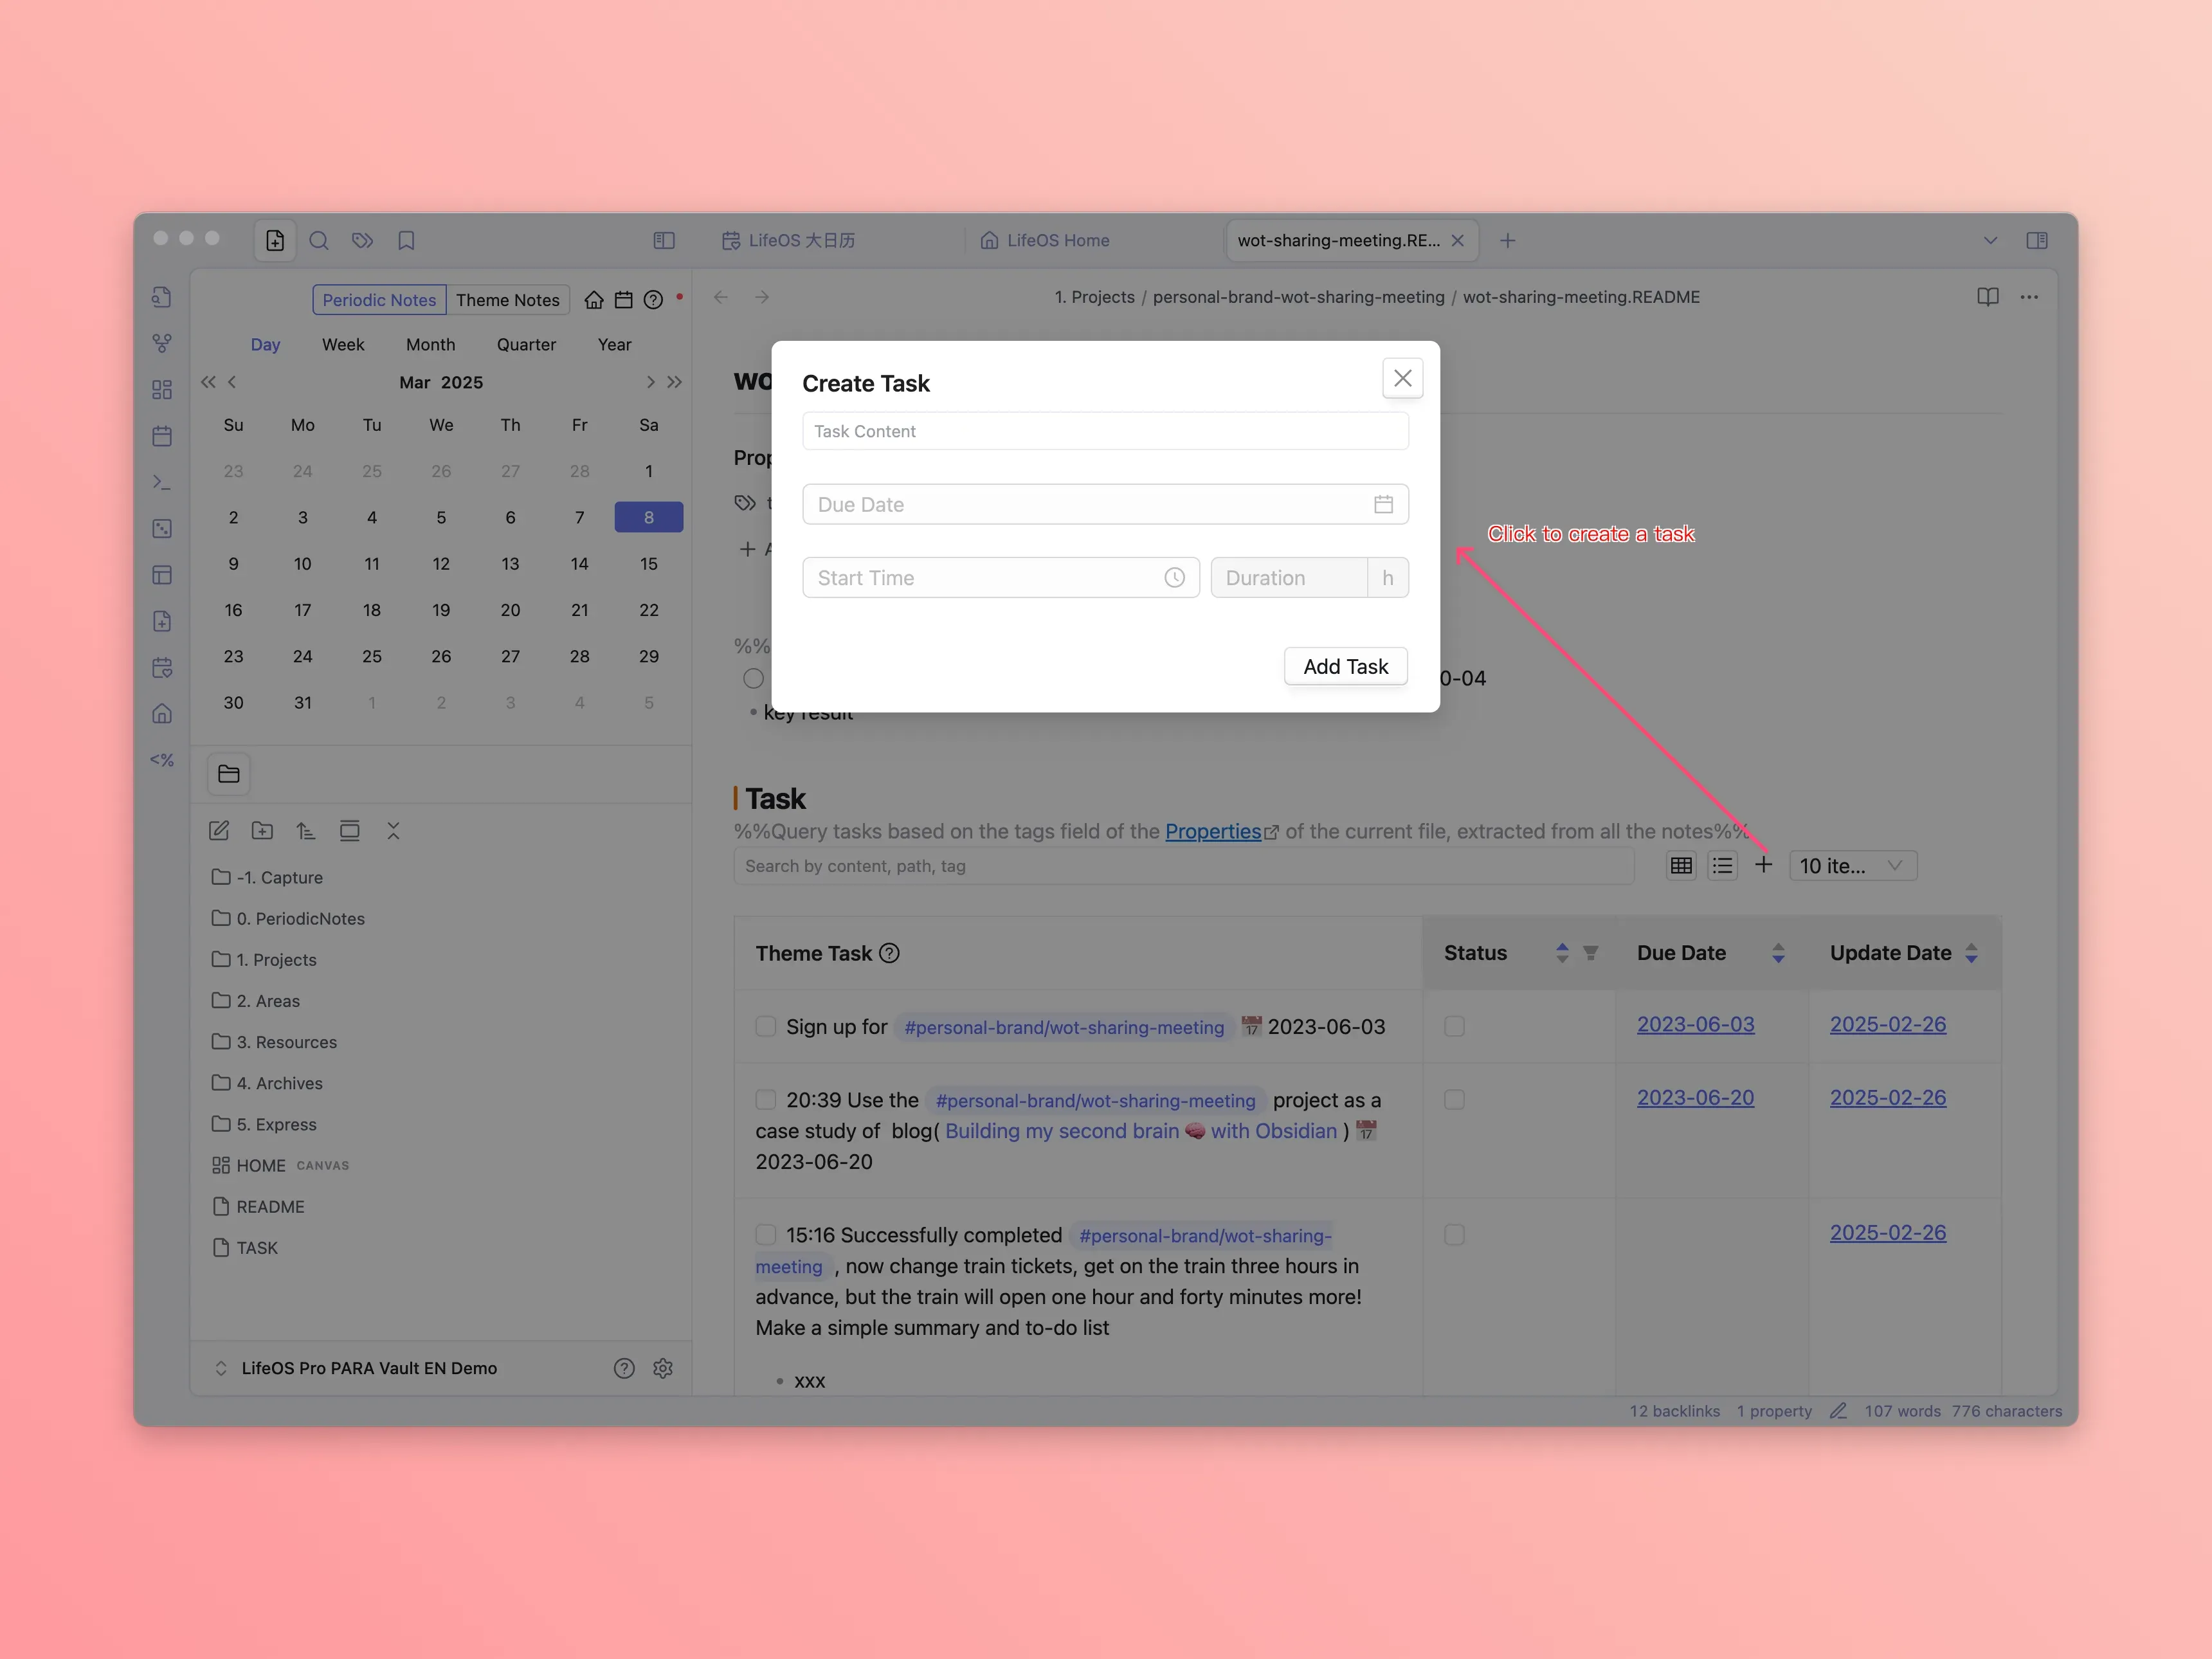Create new folder icon in file explorer

[x=262, y=831]
